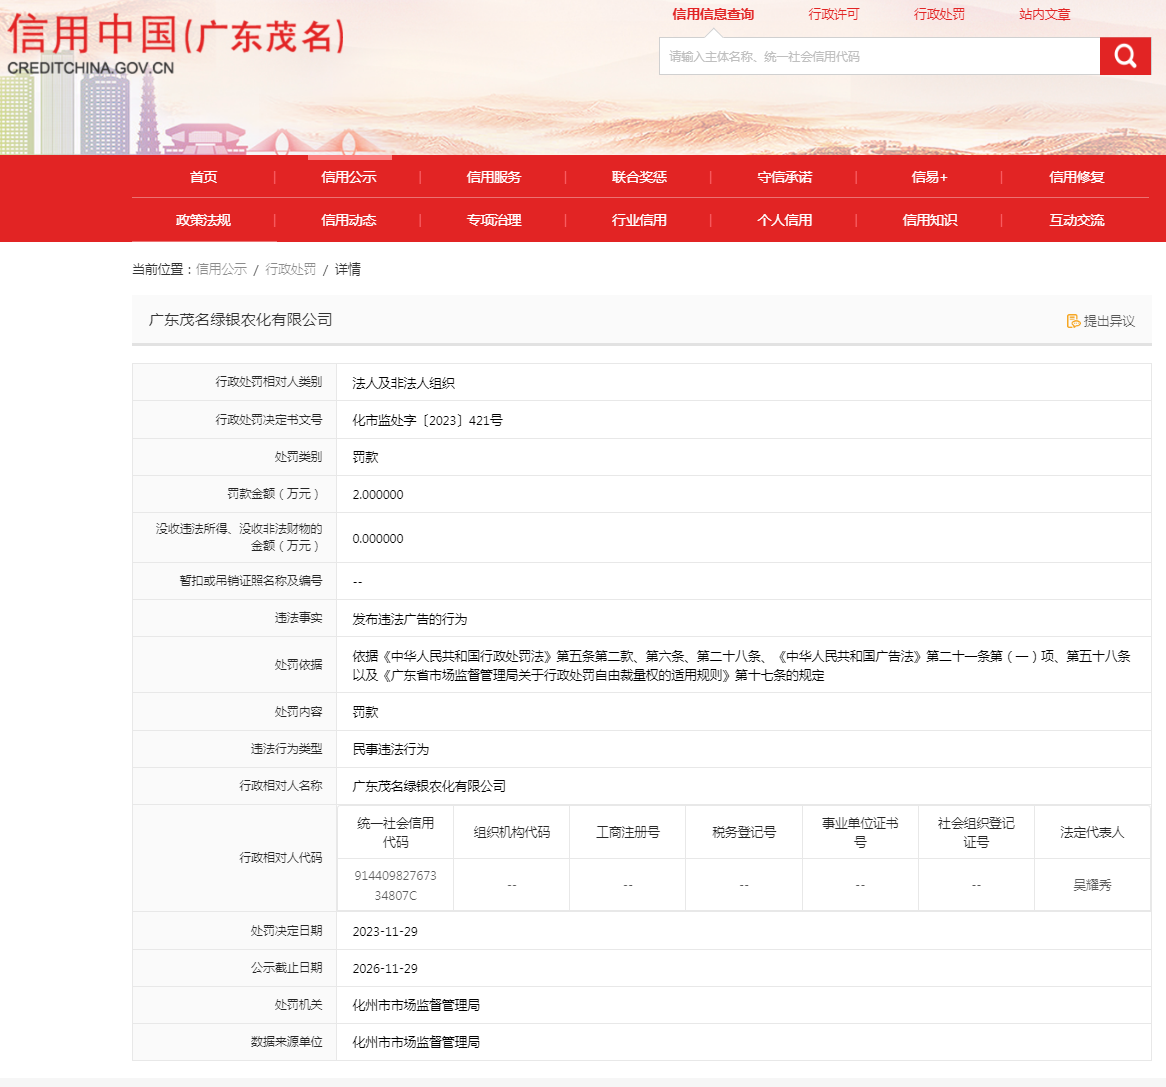Click the 统一社会信用代码 column header
This screenshot has width=1166, height=1087.
(x=395, y=833)
